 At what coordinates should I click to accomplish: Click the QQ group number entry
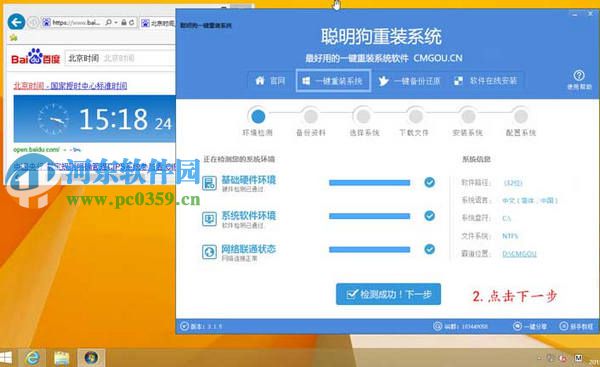460,326
